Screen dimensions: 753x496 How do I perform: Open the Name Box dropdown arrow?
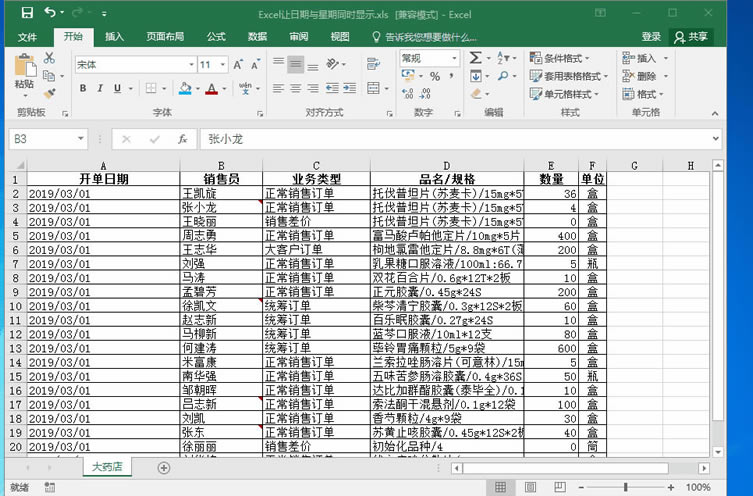click(x=81, y=139)
